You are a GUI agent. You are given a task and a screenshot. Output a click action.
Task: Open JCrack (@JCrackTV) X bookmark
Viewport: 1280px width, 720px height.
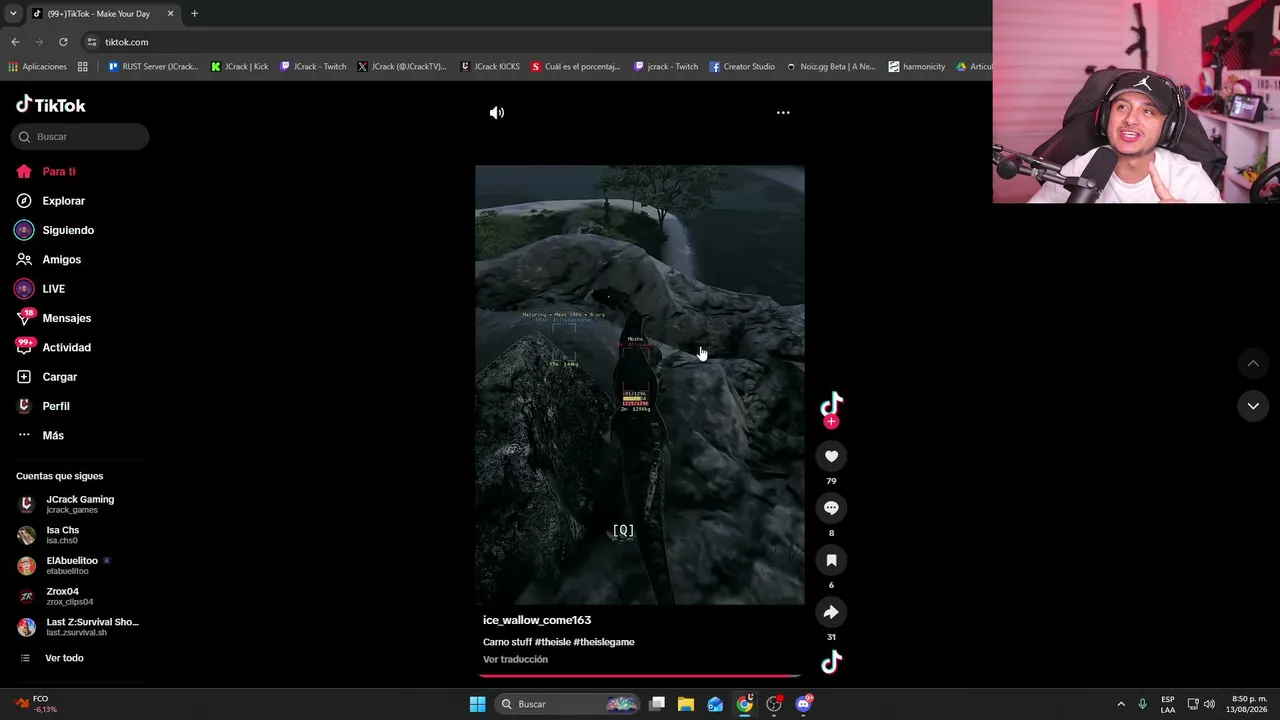[402, 67]
